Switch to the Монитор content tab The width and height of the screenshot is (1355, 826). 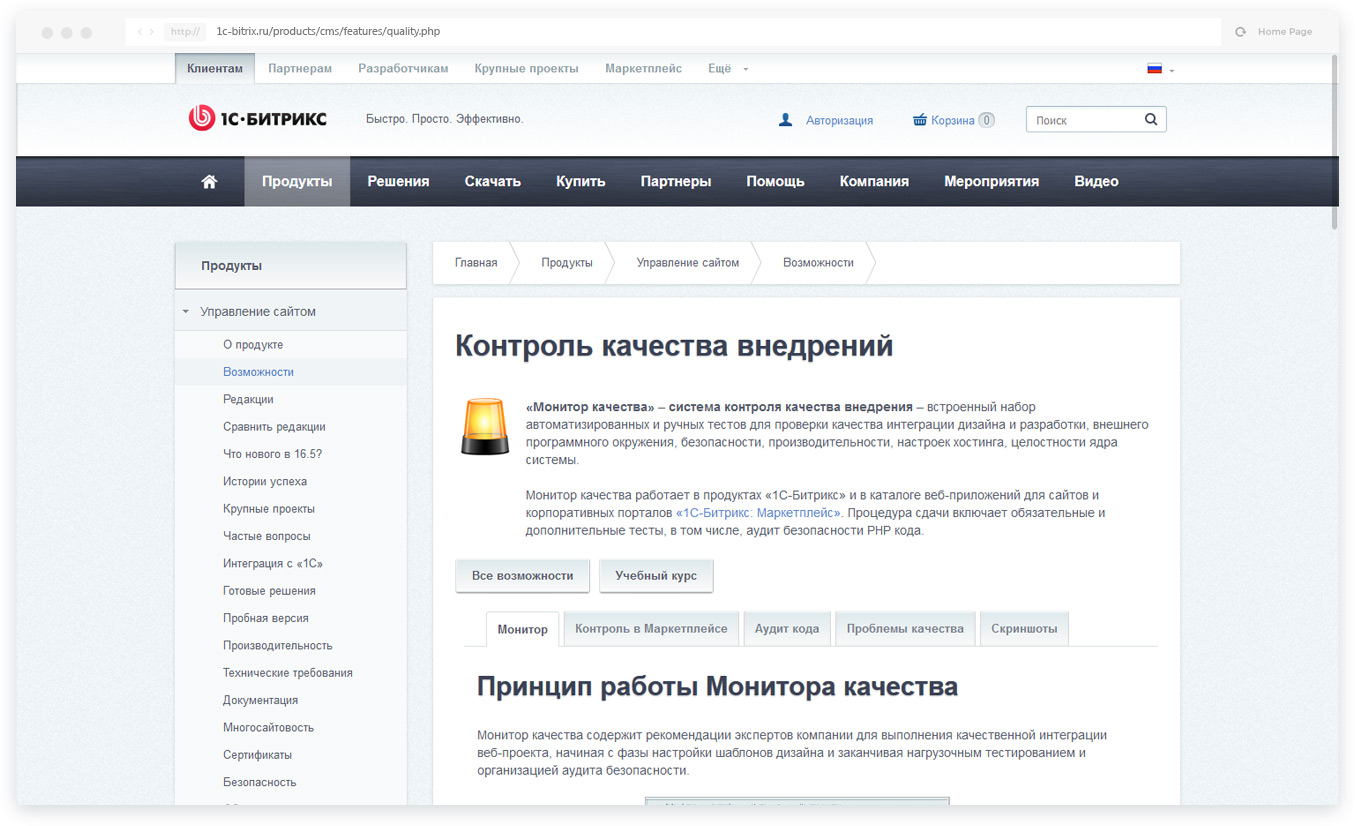pyautogui.click(x=523, y=629)
